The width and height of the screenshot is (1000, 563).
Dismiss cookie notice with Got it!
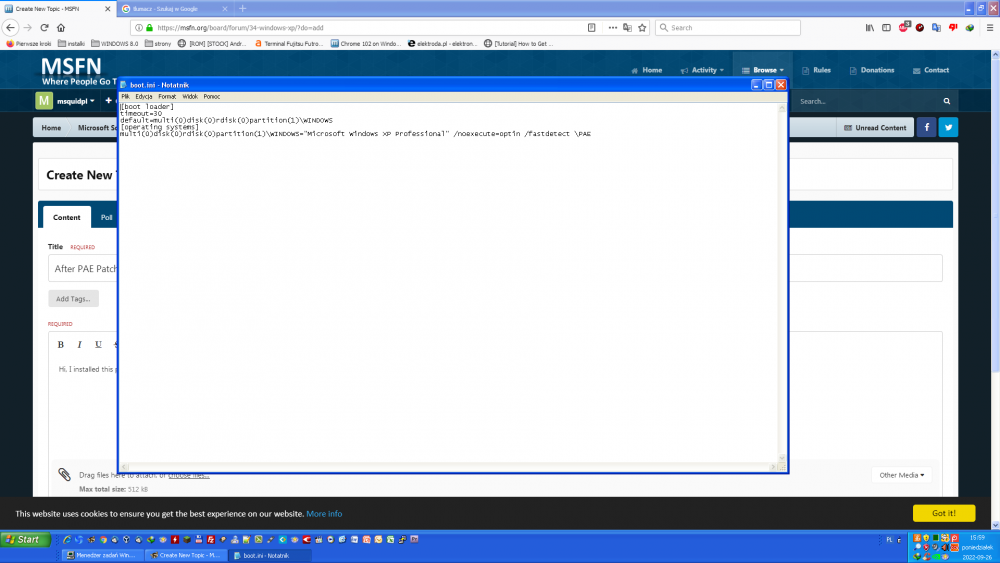pos(943,513)
